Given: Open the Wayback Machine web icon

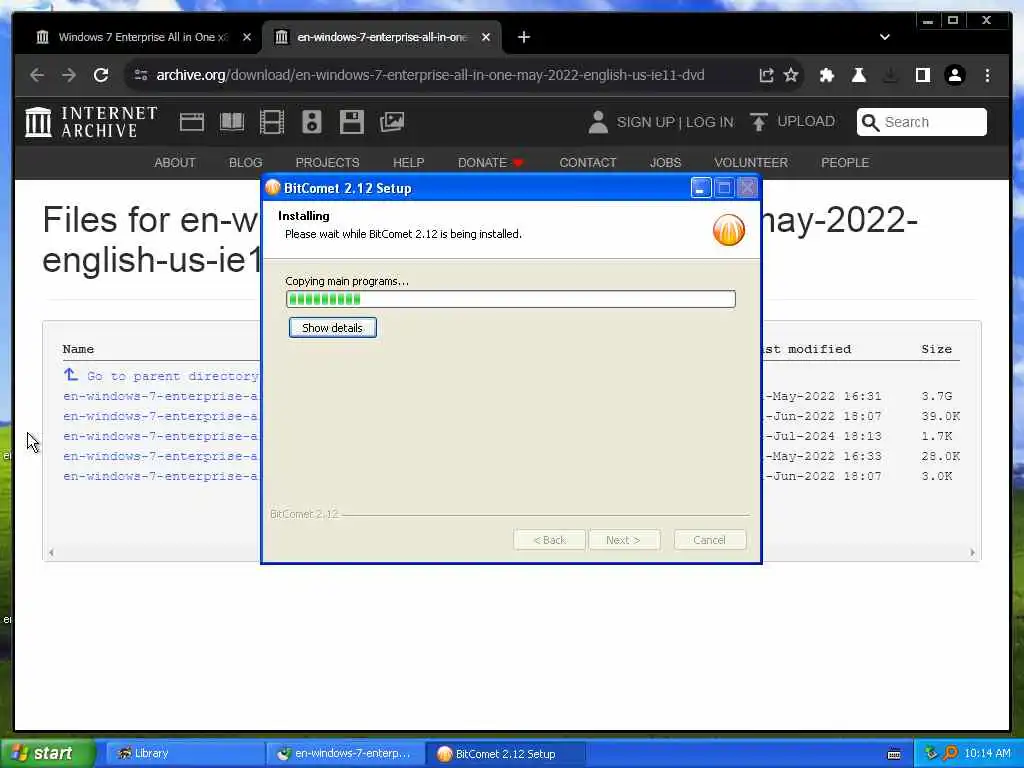Looking at the screenshot, I should click(192, 122).
